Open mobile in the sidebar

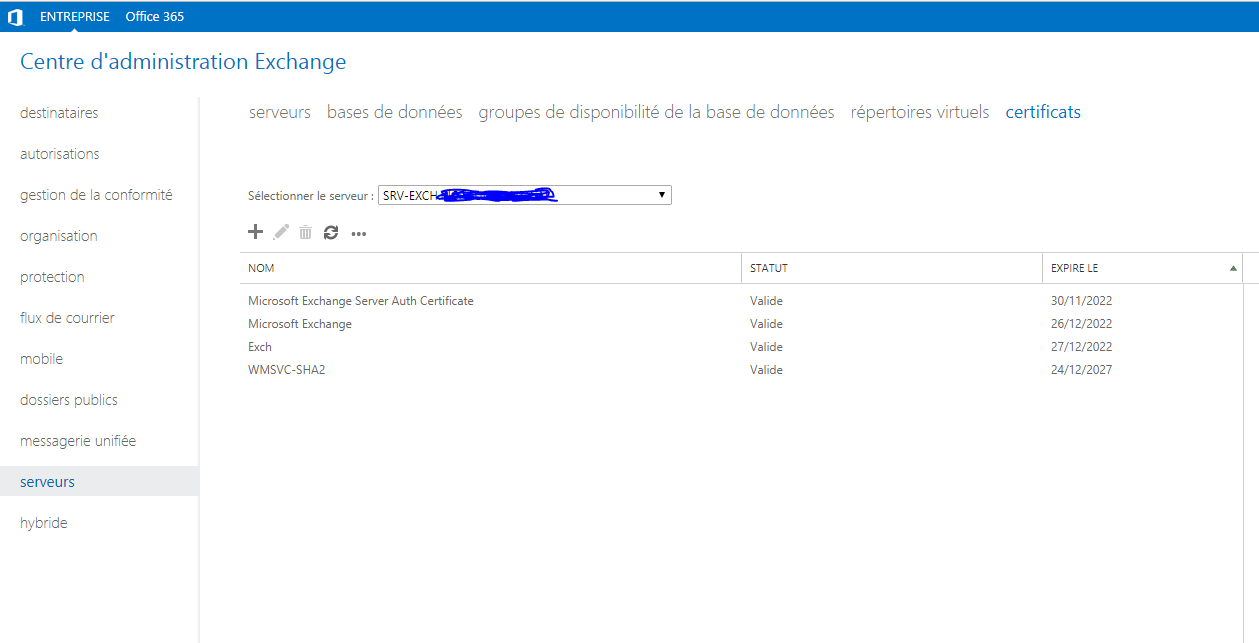[x=41, y=359]
